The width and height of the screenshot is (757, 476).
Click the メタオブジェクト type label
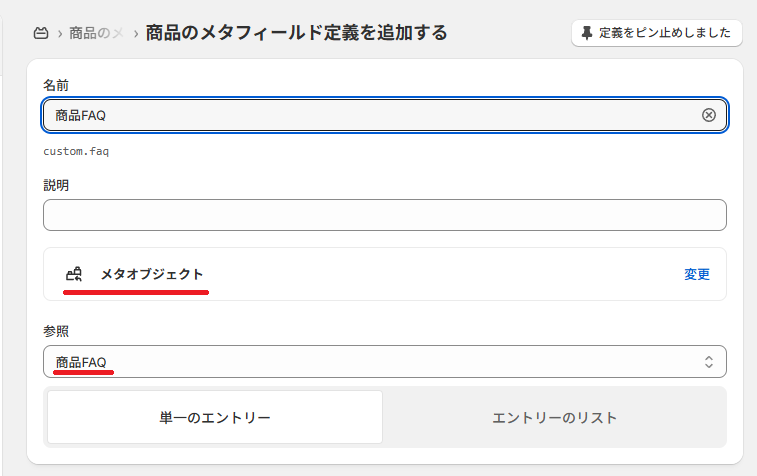(152, 274)
